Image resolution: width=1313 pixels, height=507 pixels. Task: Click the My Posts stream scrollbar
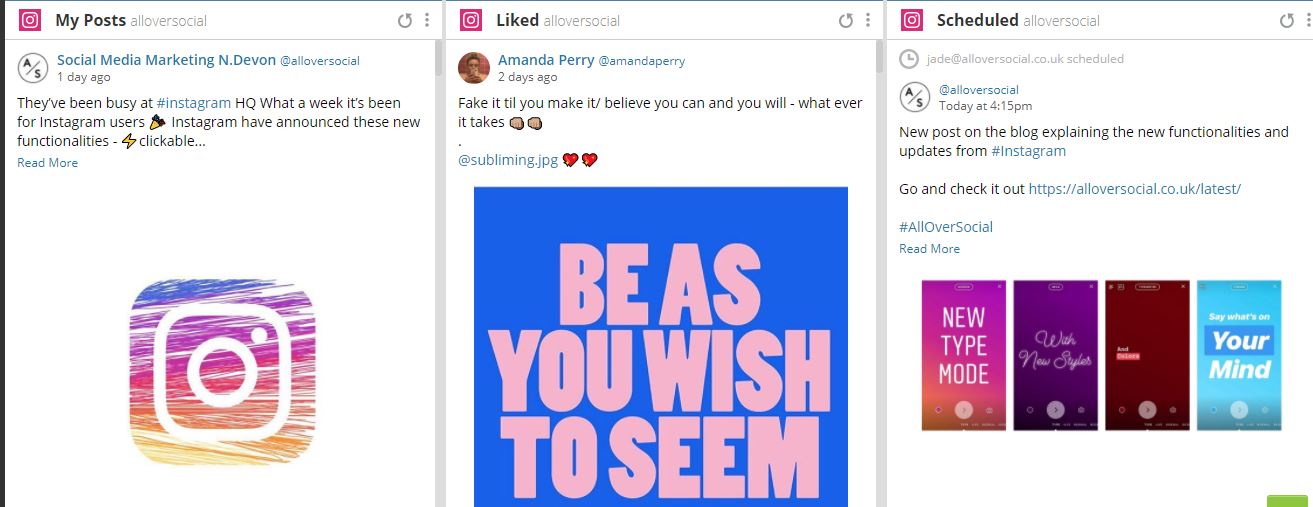pyautogui.click(x=438, y=60)
